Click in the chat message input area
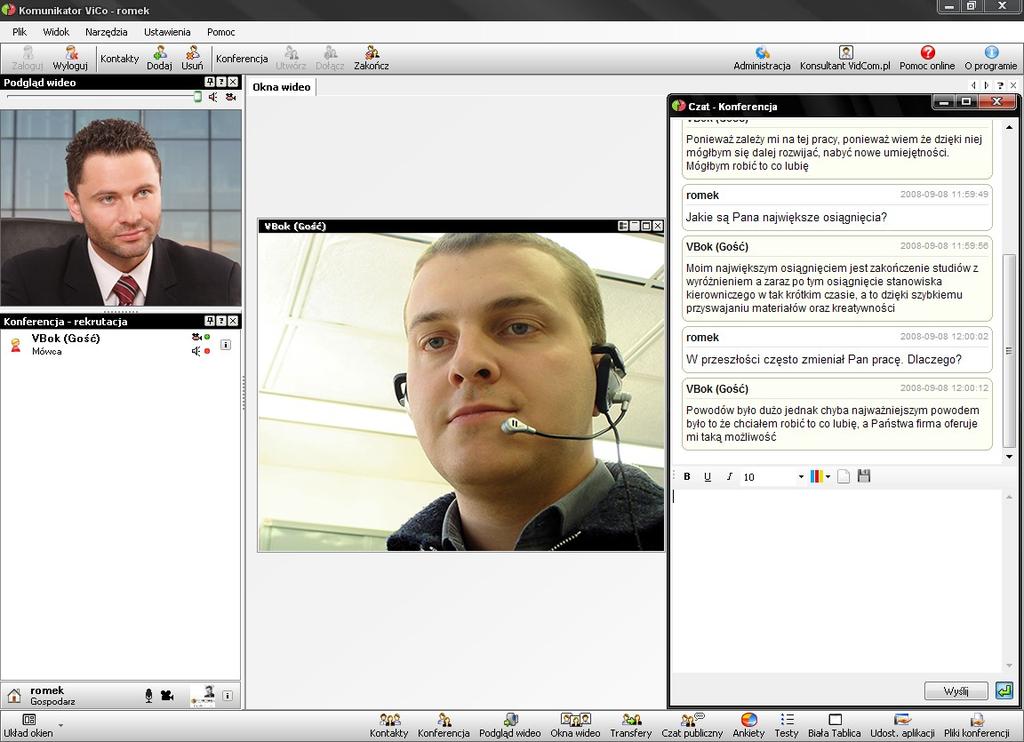 [837, 581]
